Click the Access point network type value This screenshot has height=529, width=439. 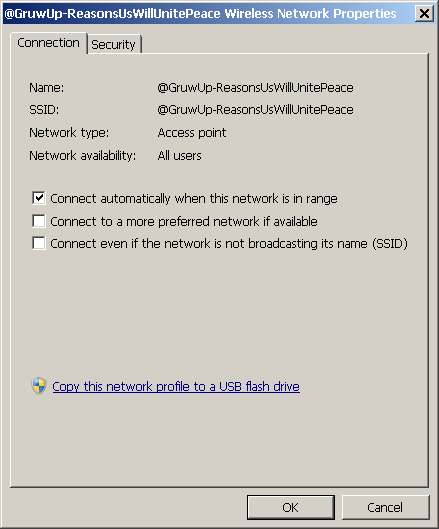pos(192,133)
